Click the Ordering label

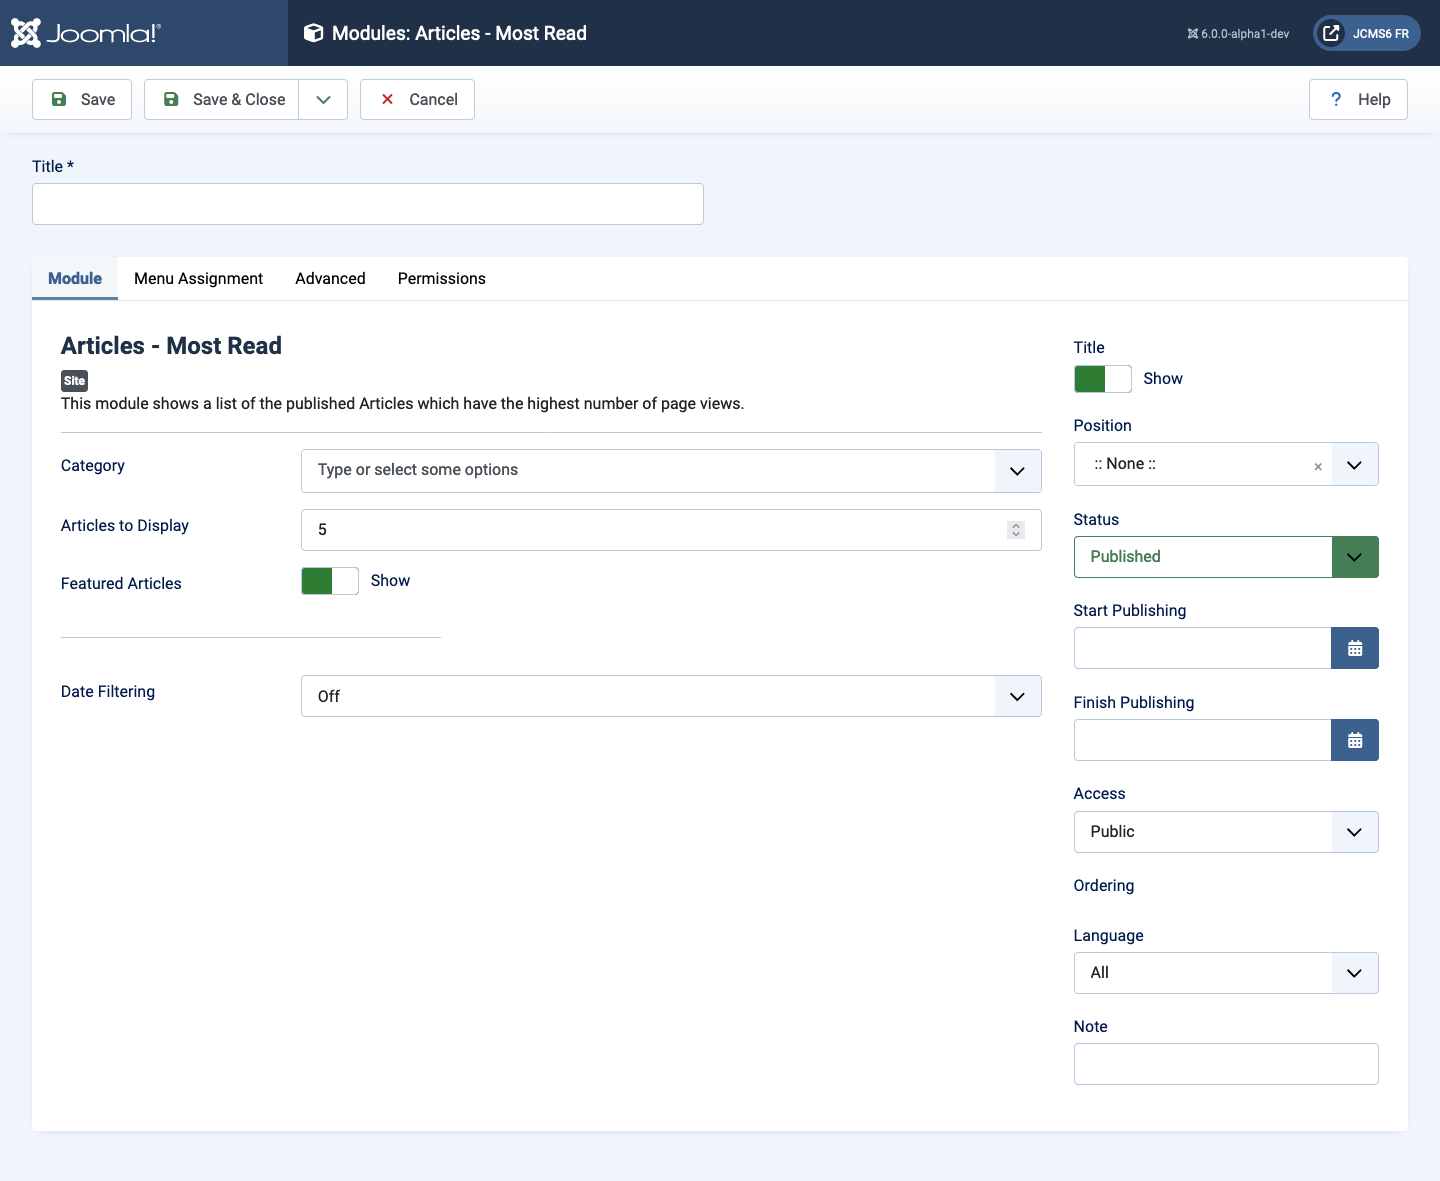click(x=1104, y=886)
